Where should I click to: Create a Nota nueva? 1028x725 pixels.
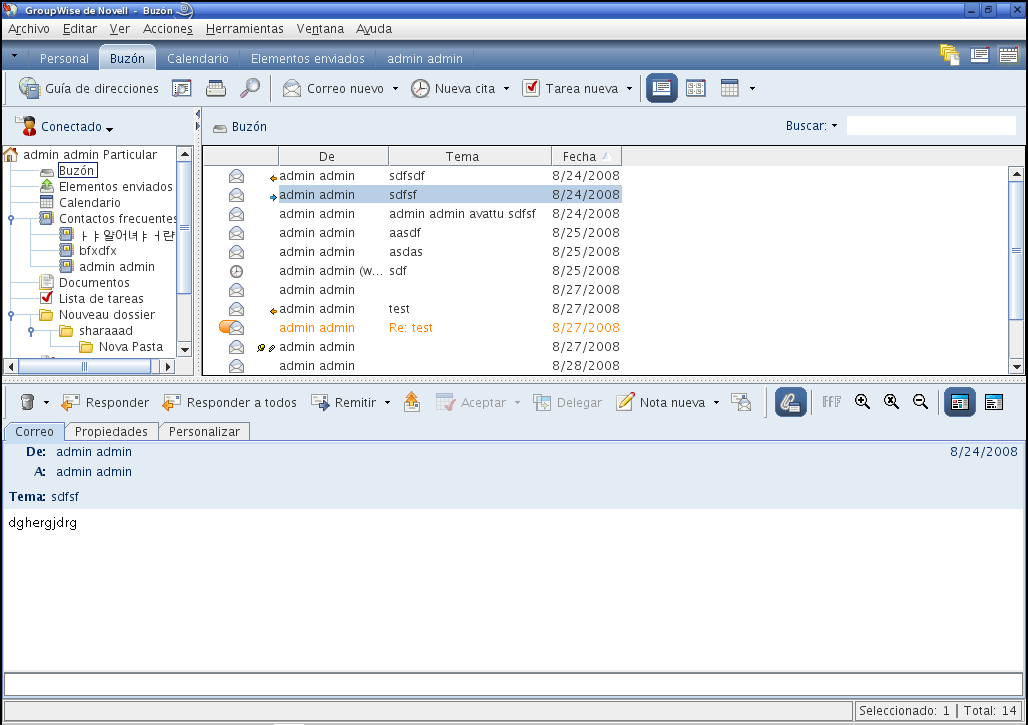[661, 402]
